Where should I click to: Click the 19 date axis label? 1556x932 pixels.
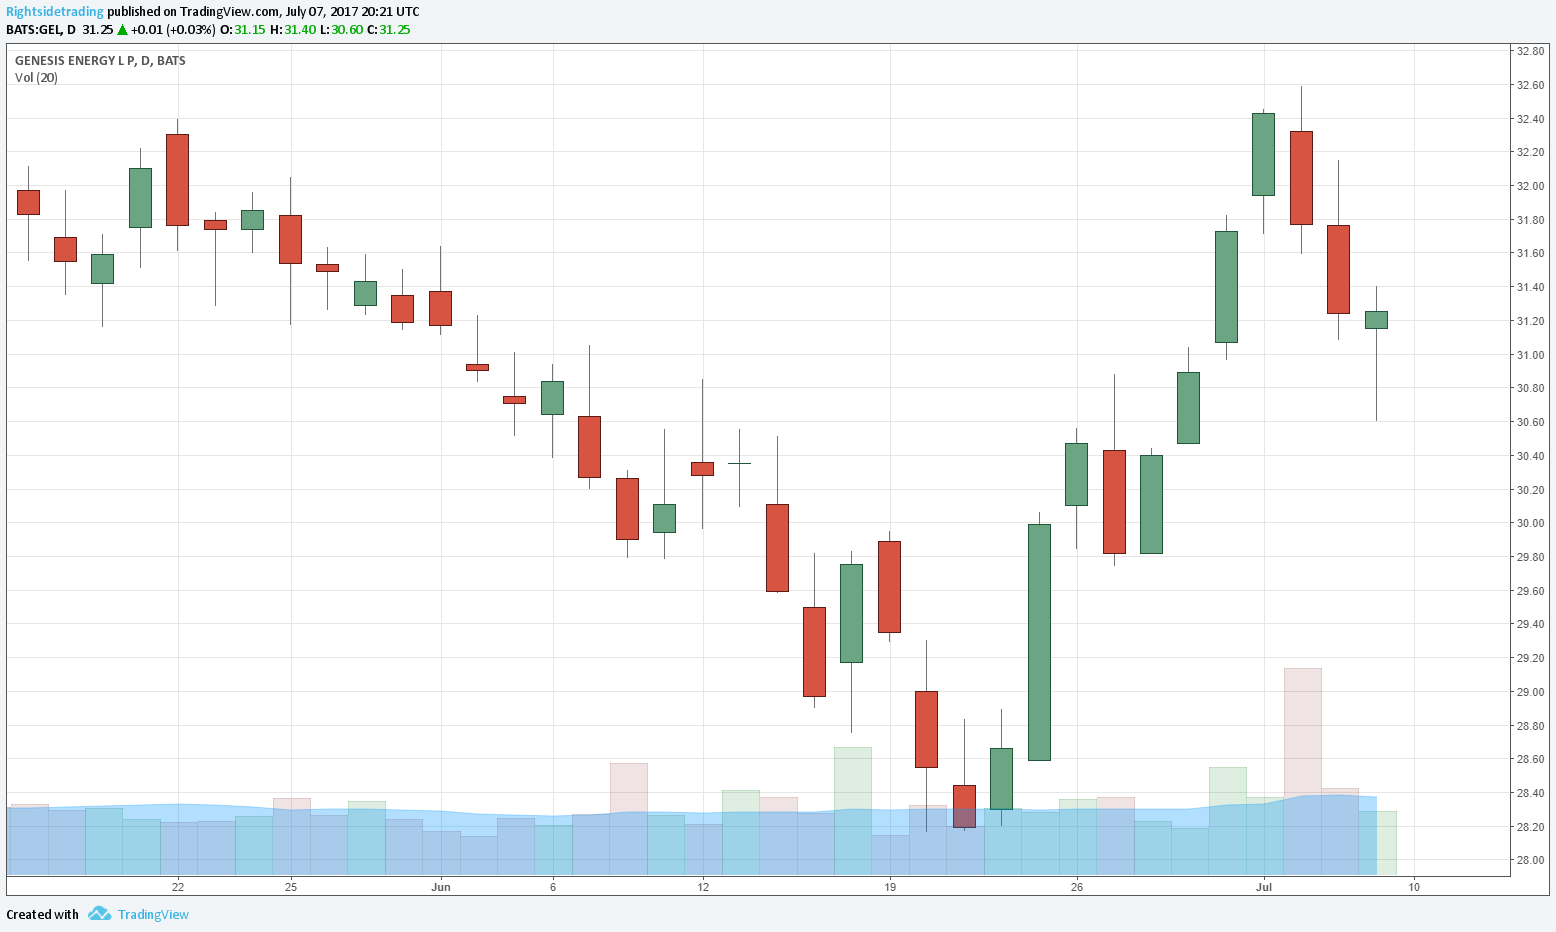pyautogui.click(x=890, y=887)
